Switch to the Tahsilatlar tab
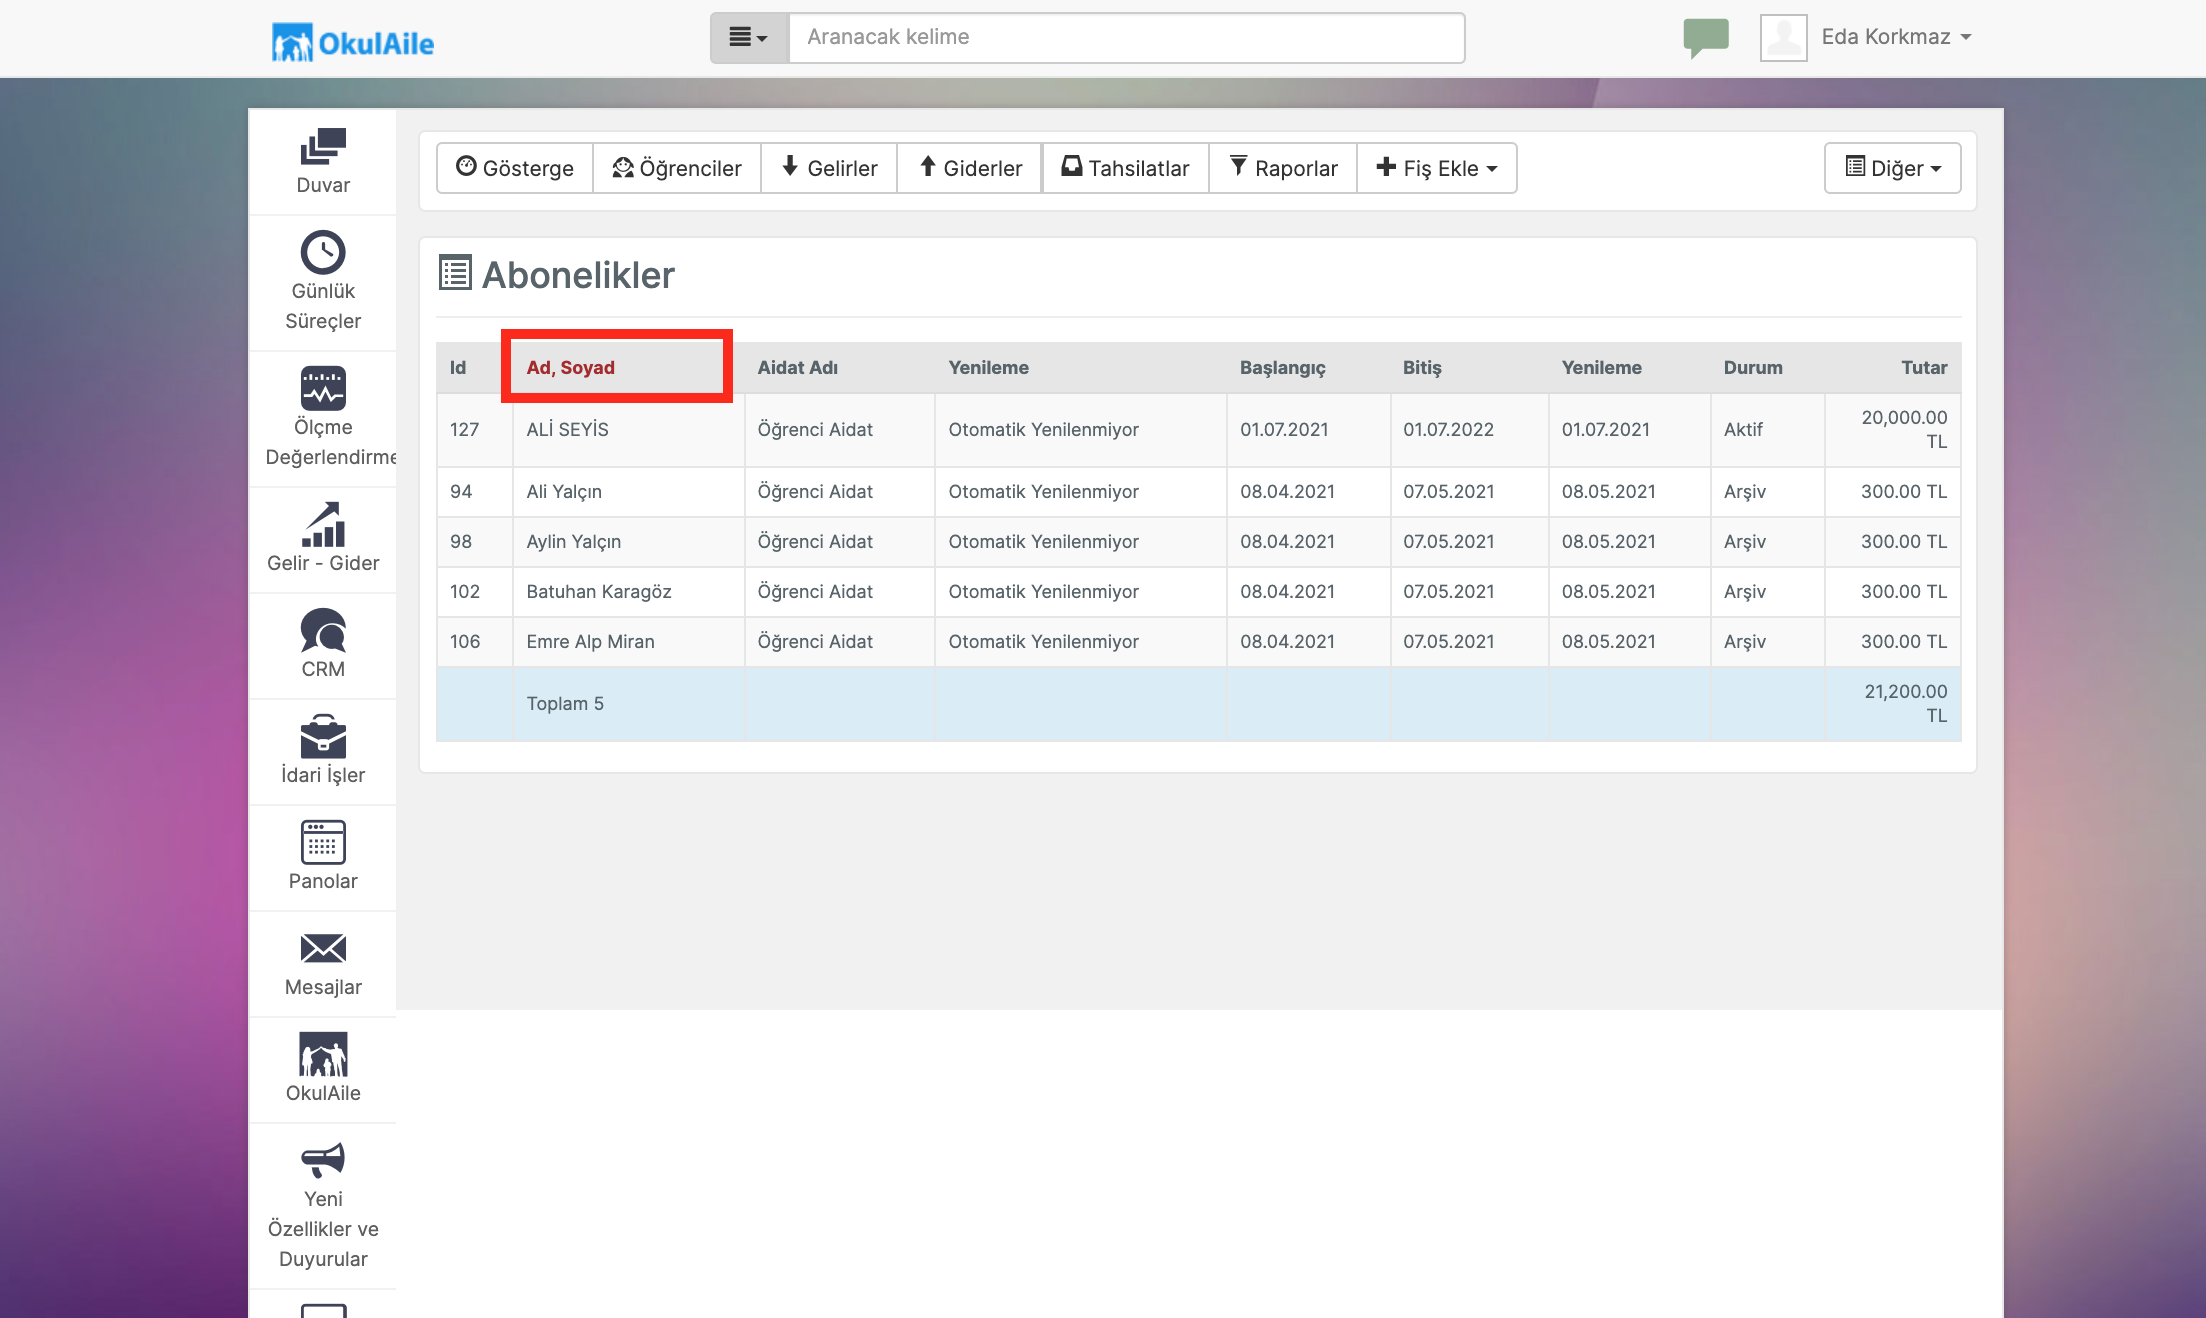 click(1125, 168)
